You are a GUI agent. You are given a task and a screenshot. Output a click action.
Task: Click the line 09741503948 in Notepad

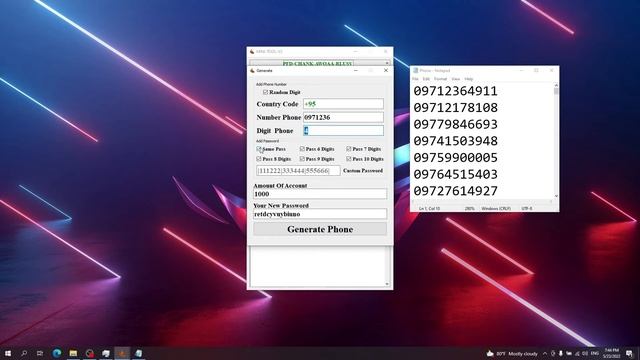click(x=456, y=141)
